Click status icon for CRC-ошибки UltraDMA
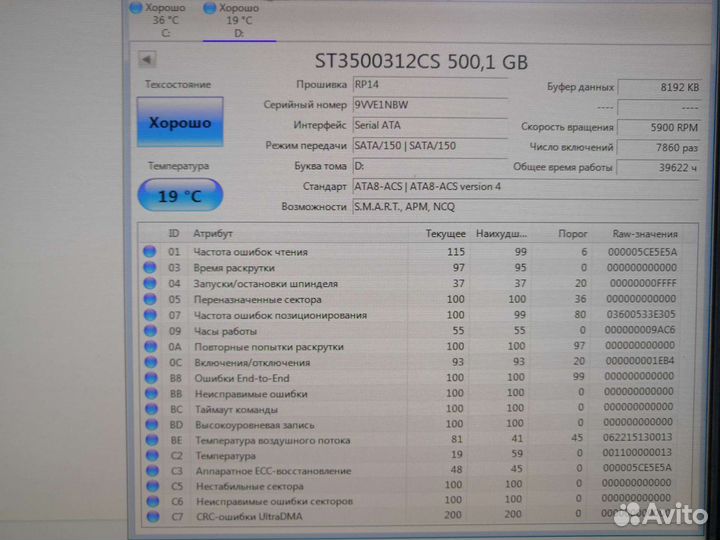720x540 pixels. (x=153, y=516)
